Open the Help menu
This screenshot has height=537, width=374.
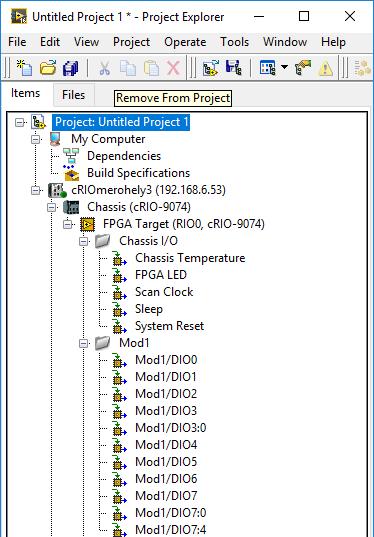[x=333, y=42]
